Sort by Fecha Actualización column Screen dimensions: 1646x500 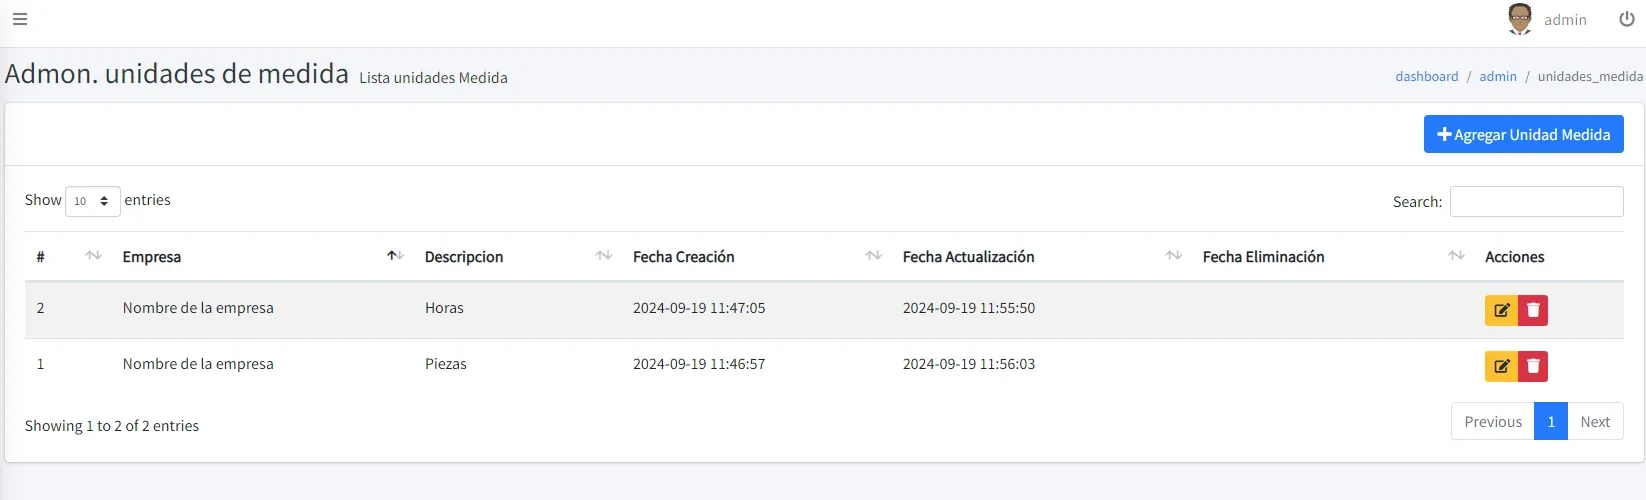click(x=1041, y=257)
